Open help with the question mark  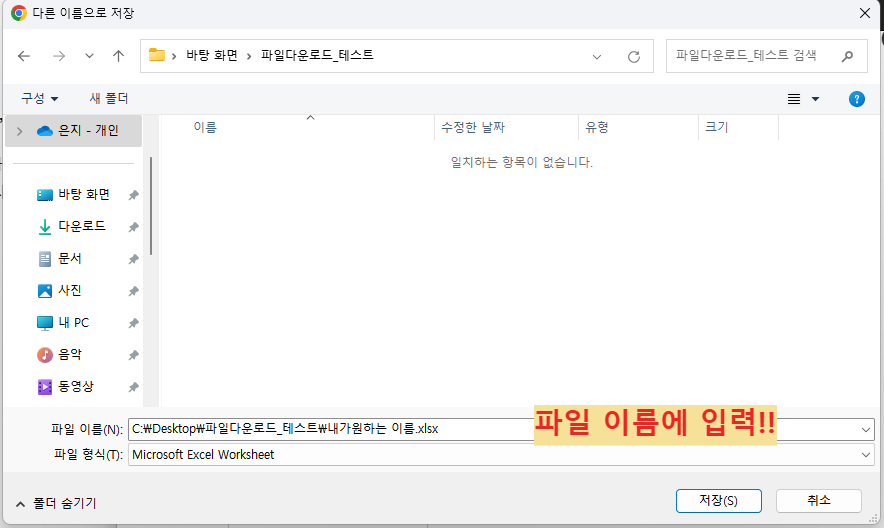(856, 99)
